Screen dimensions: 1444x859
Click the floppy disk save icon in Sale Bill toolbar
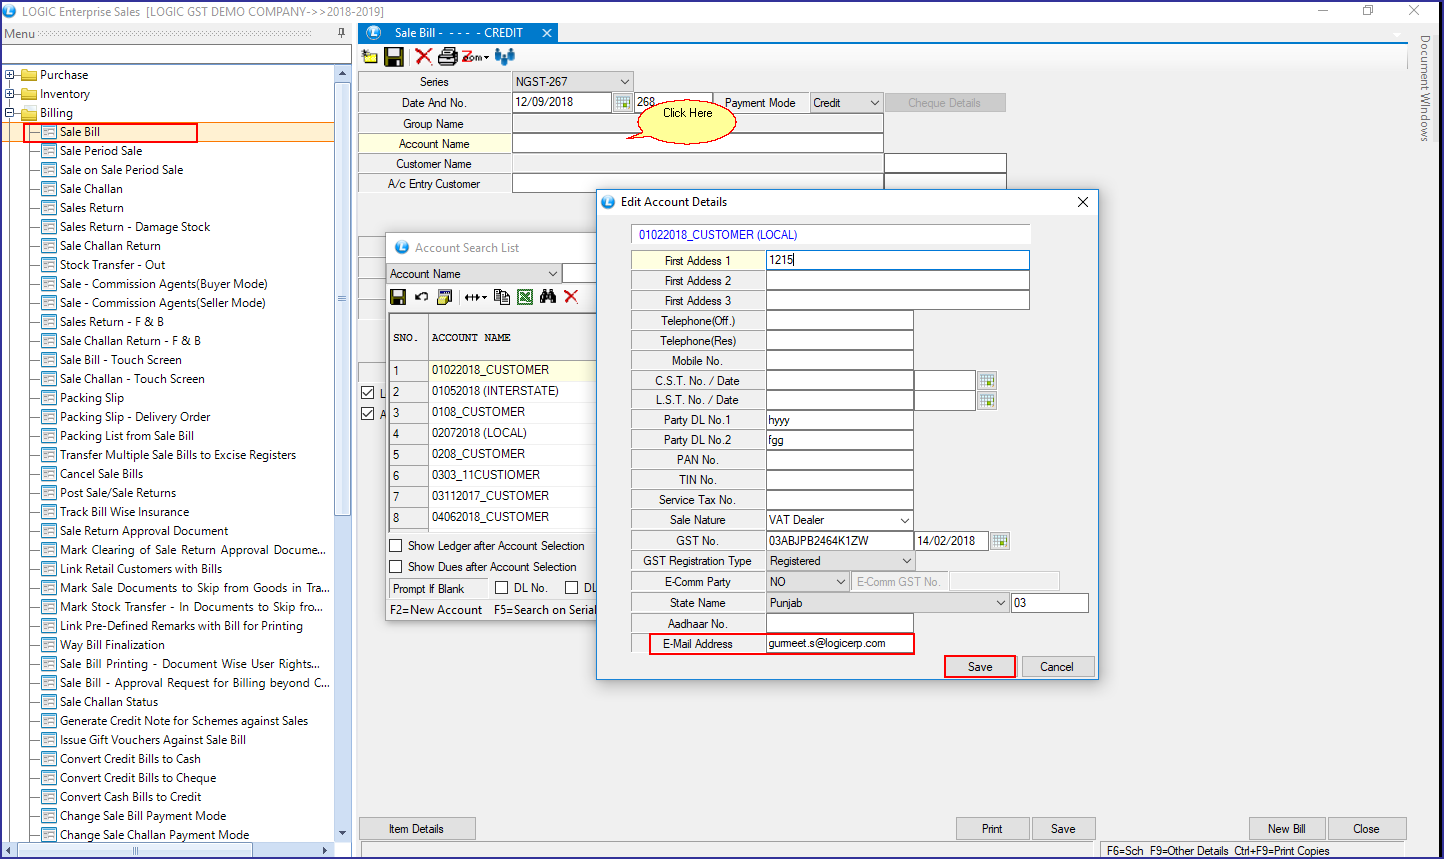click(x=394, y=57)
